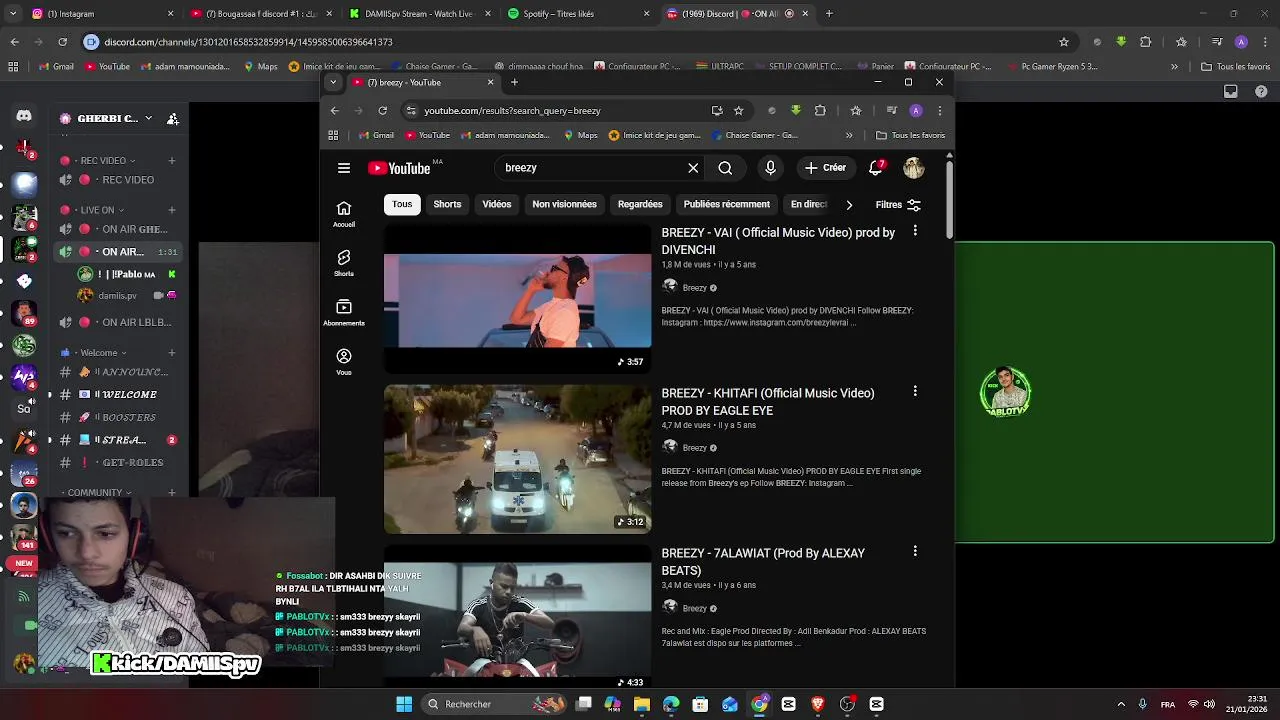Join the REC VIDEO voice channel
The image size is (1280, 720).
point(118,180)
